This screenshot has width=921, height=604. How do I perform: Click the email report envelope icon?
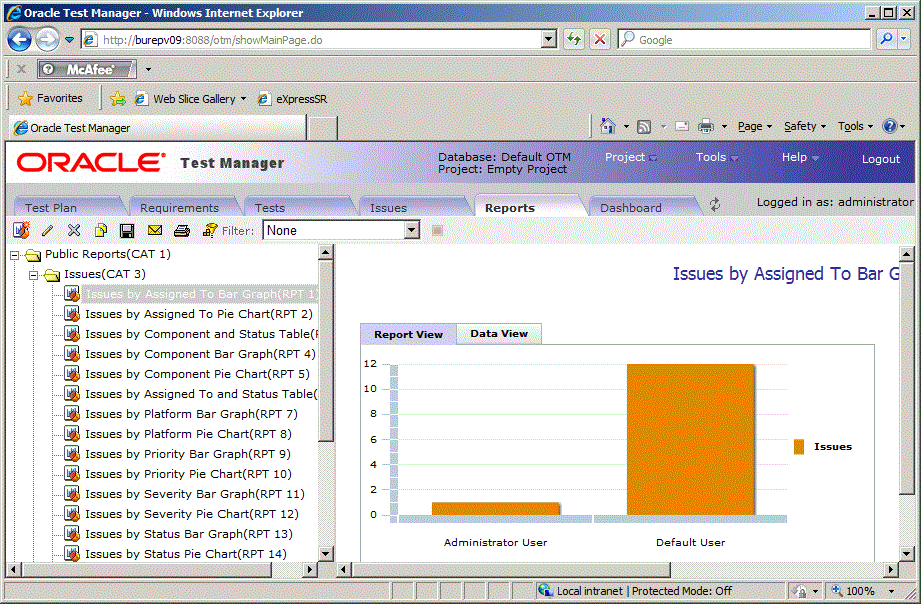(155, 230)
